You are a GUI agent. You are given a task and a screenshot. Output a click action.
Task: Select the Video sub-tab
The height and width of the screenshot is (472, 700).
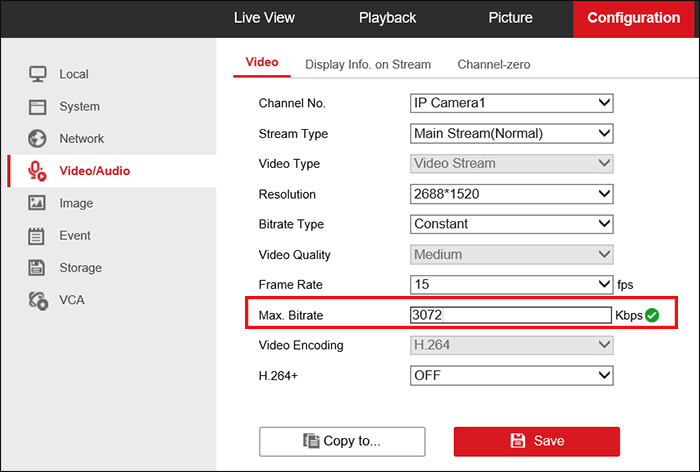pyautogui.click(x=262, y=63)
